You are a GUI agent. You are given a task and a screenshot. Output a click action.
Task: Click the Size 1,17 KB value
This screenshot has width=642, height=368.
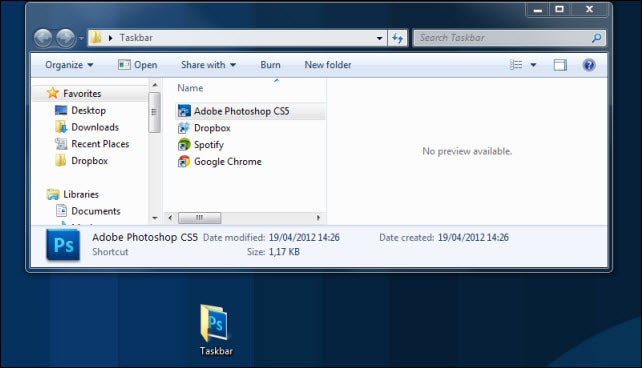click(x=284, y=252)
